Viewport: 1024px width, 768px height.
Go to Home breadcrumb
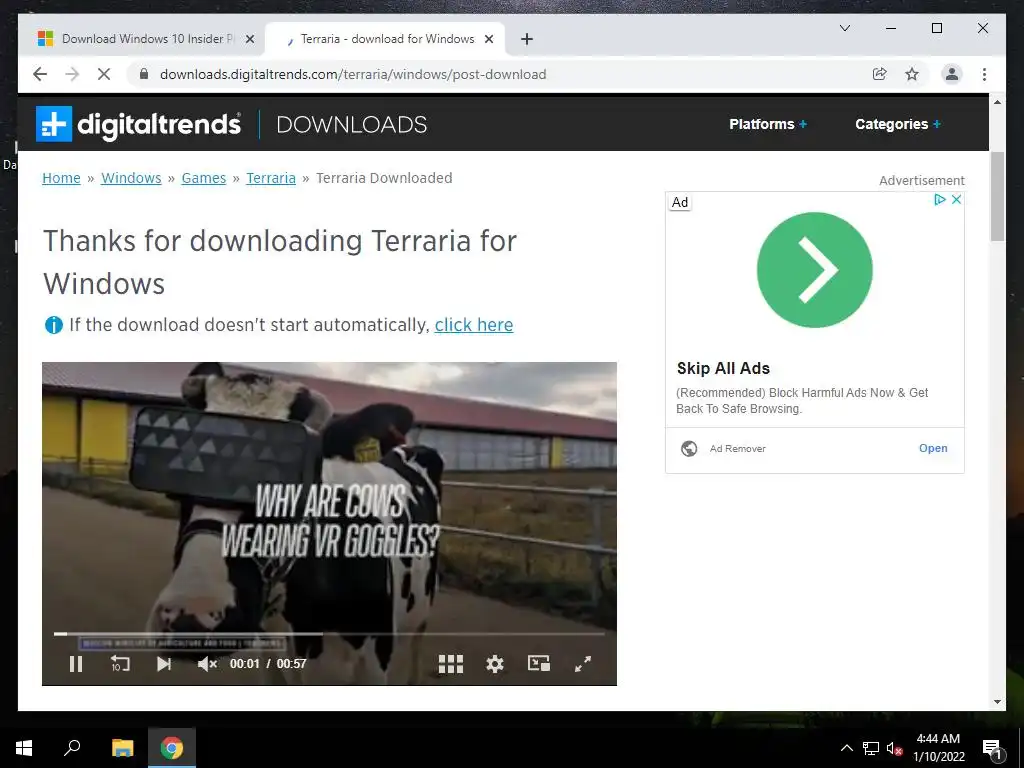tap(61, 178)
